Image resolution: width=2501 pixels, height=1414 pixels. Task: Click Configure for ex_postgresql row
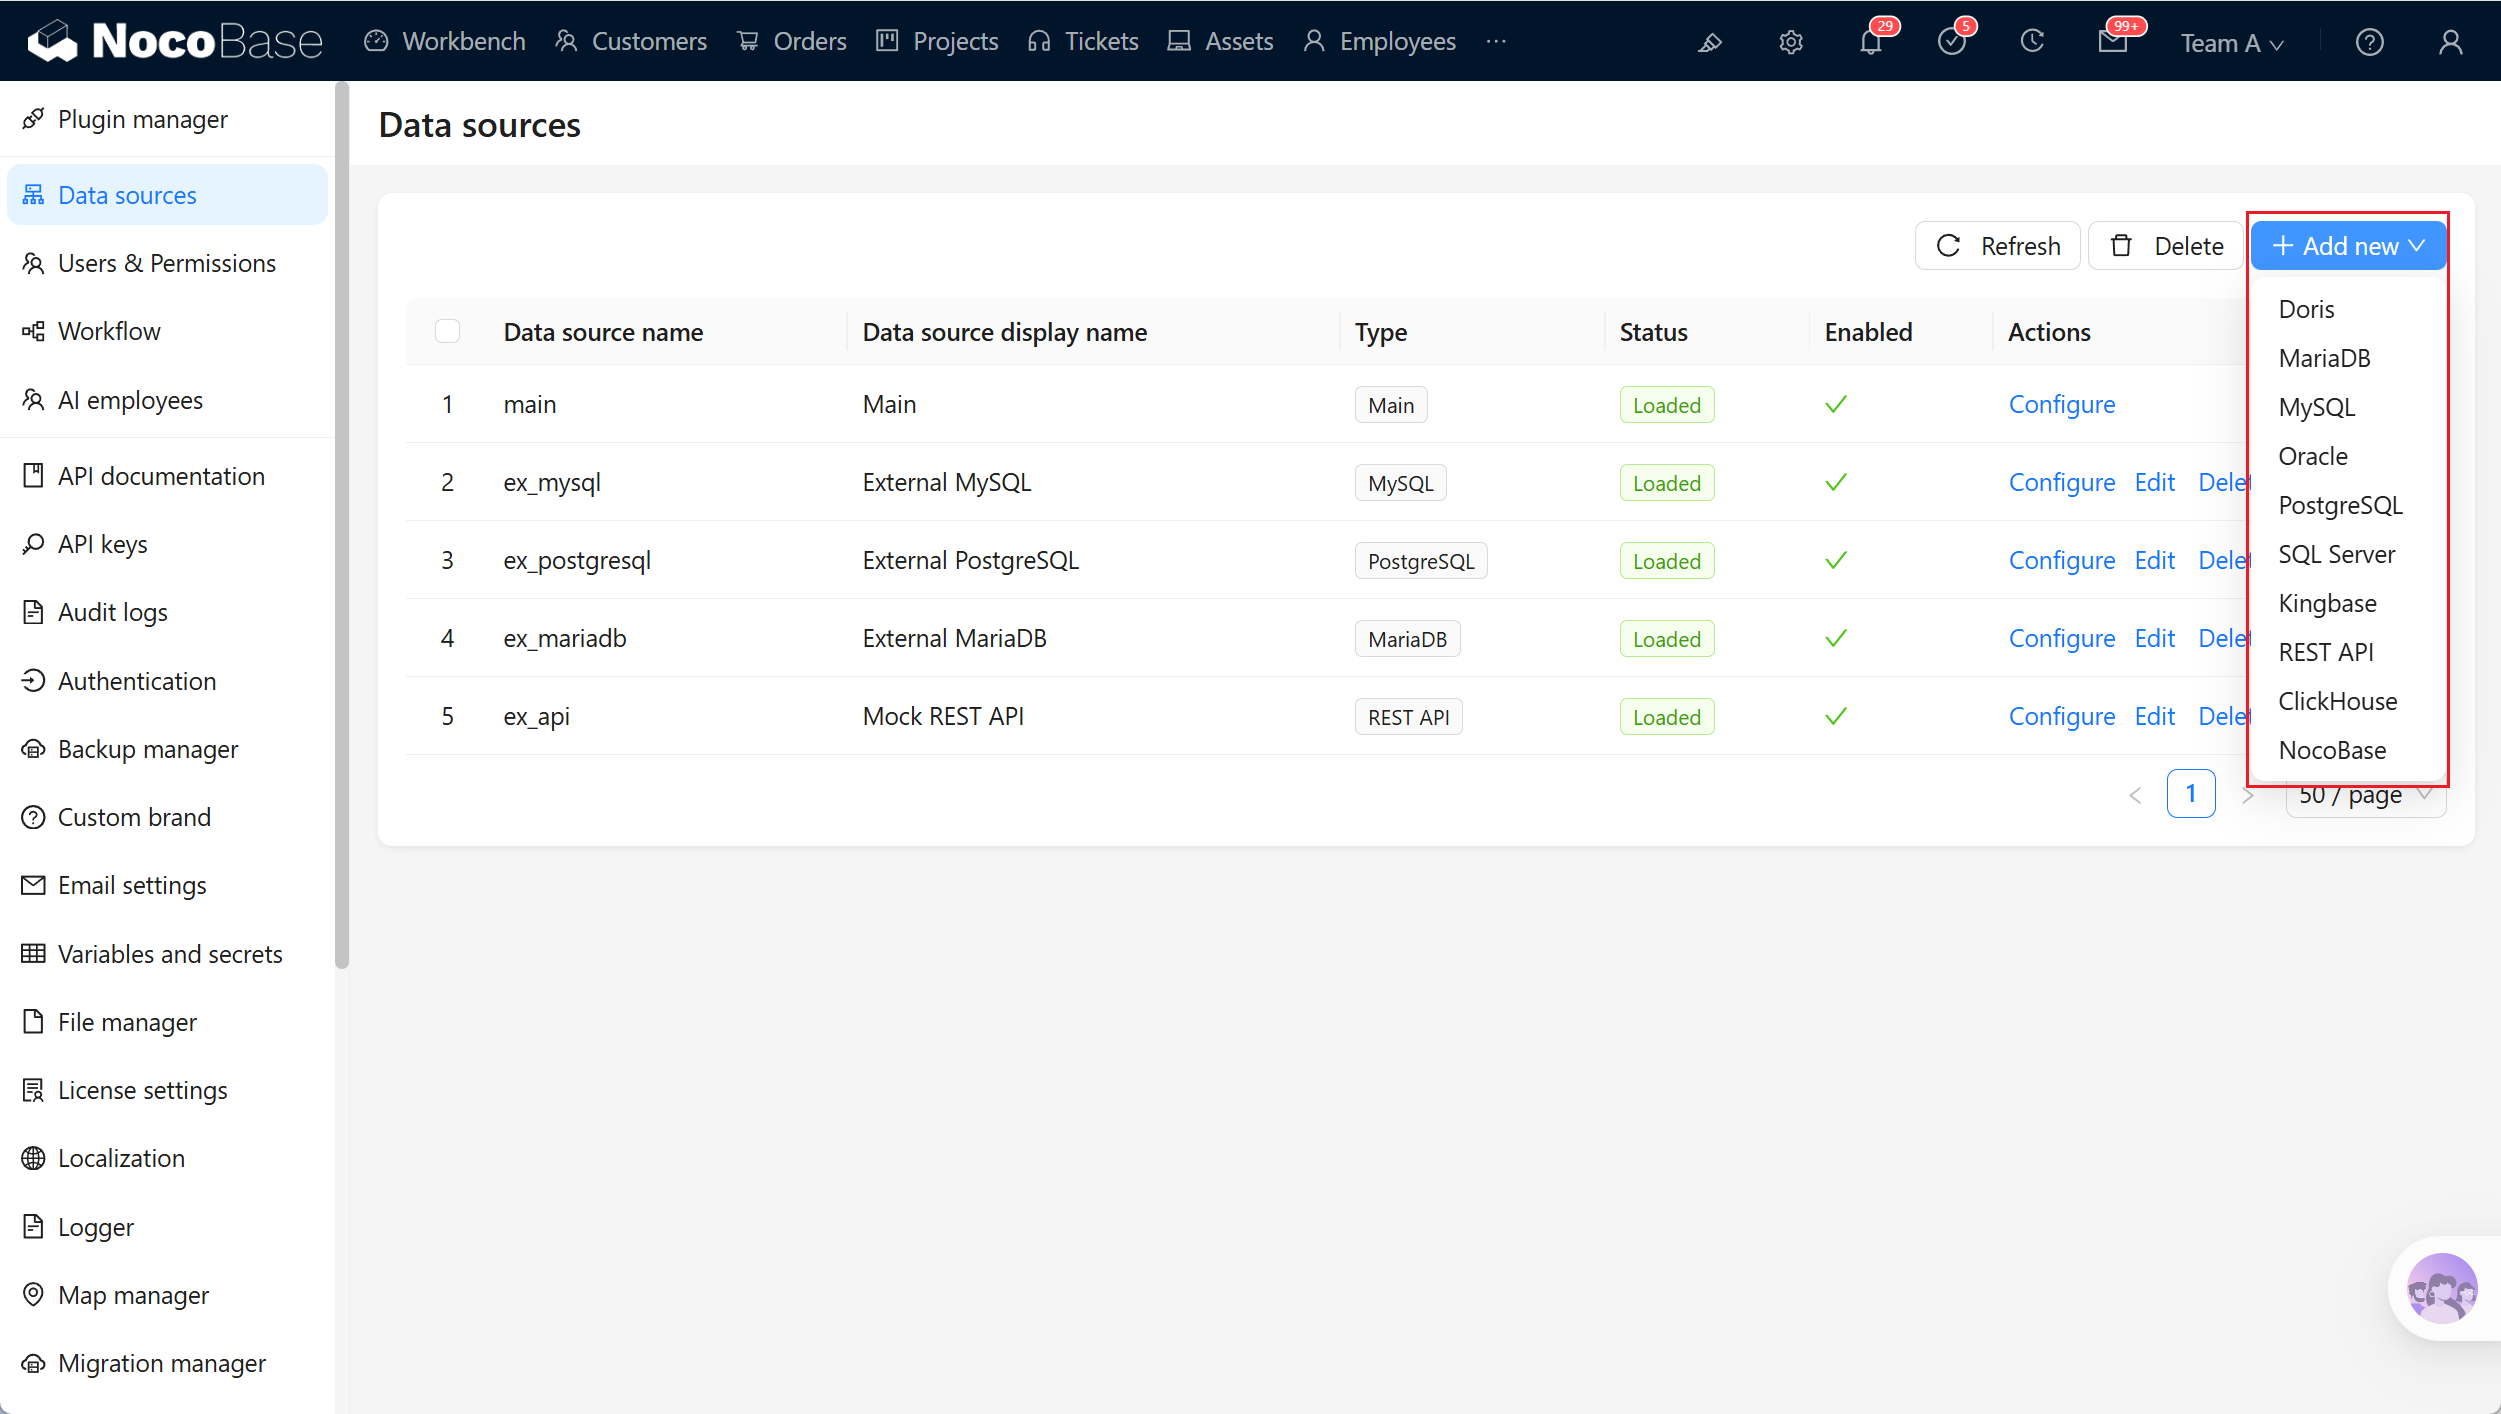(x=2062, y=560)
